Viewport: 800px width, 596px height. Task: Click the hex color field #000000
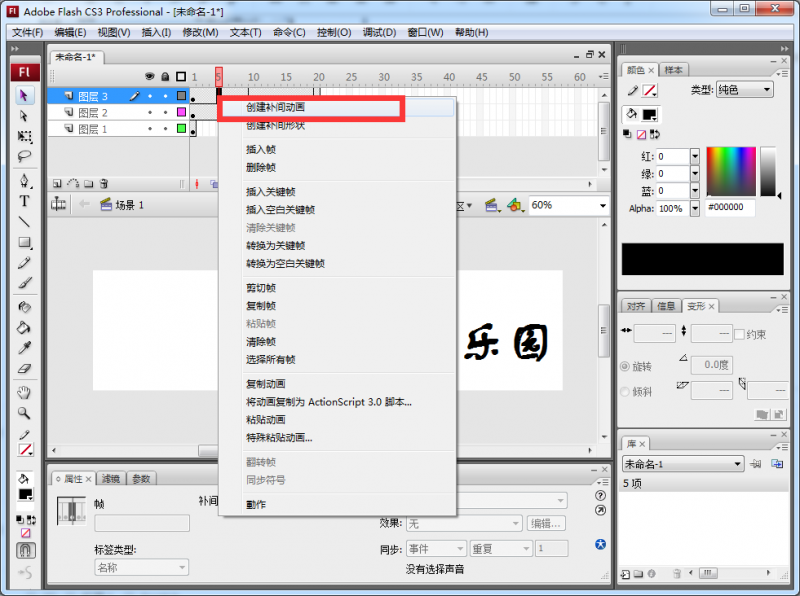click(730, 207)
